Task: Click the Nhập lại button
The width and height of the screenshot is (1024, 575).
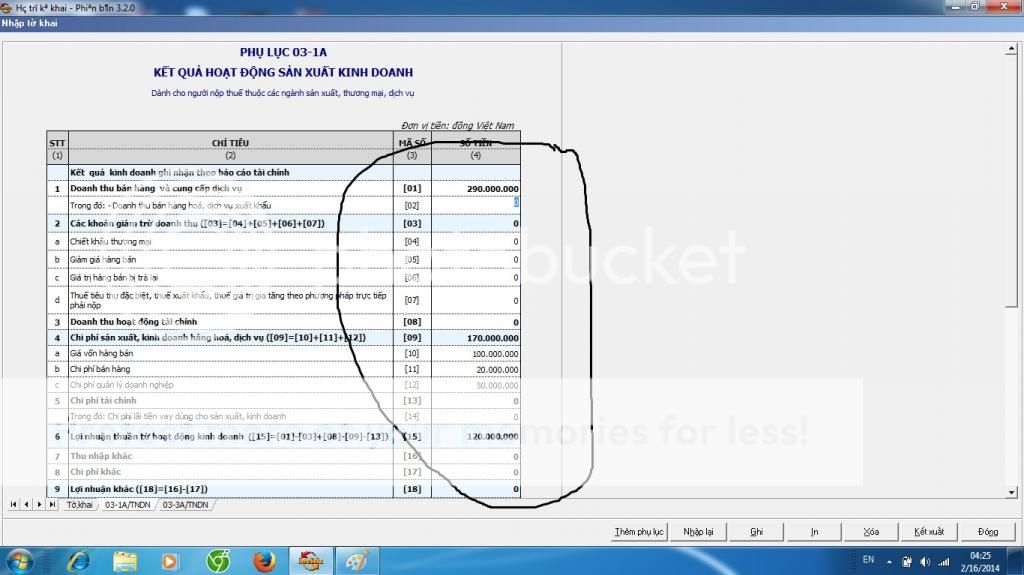Action: (698, 532)
